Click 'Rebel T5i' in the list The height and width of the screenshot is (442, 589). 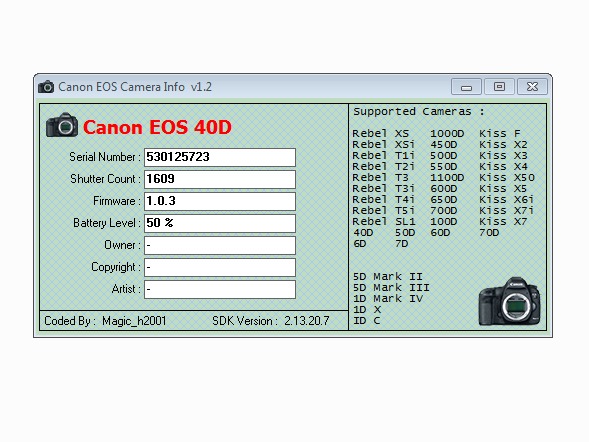click(384, 211)
